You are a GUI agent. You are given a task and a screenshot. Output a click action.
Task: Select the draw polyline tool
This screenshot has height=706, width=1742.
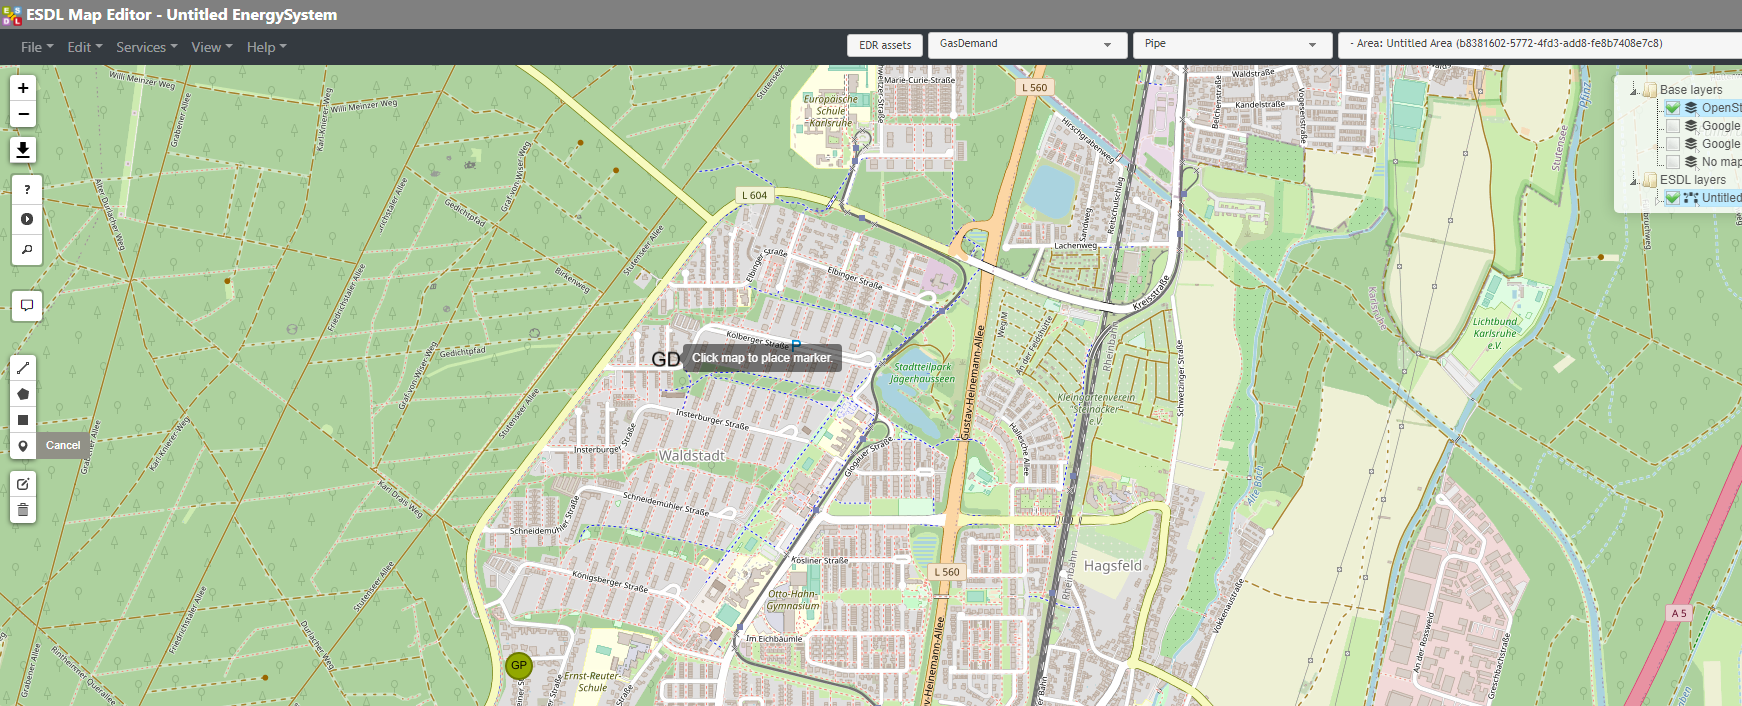click(x=23, y=368)
